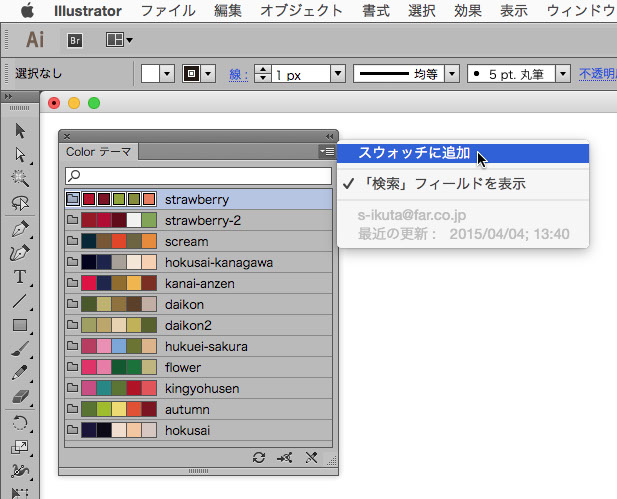617x499 pixels.
Task: Select the scream theme row
Action: [198, 241]
